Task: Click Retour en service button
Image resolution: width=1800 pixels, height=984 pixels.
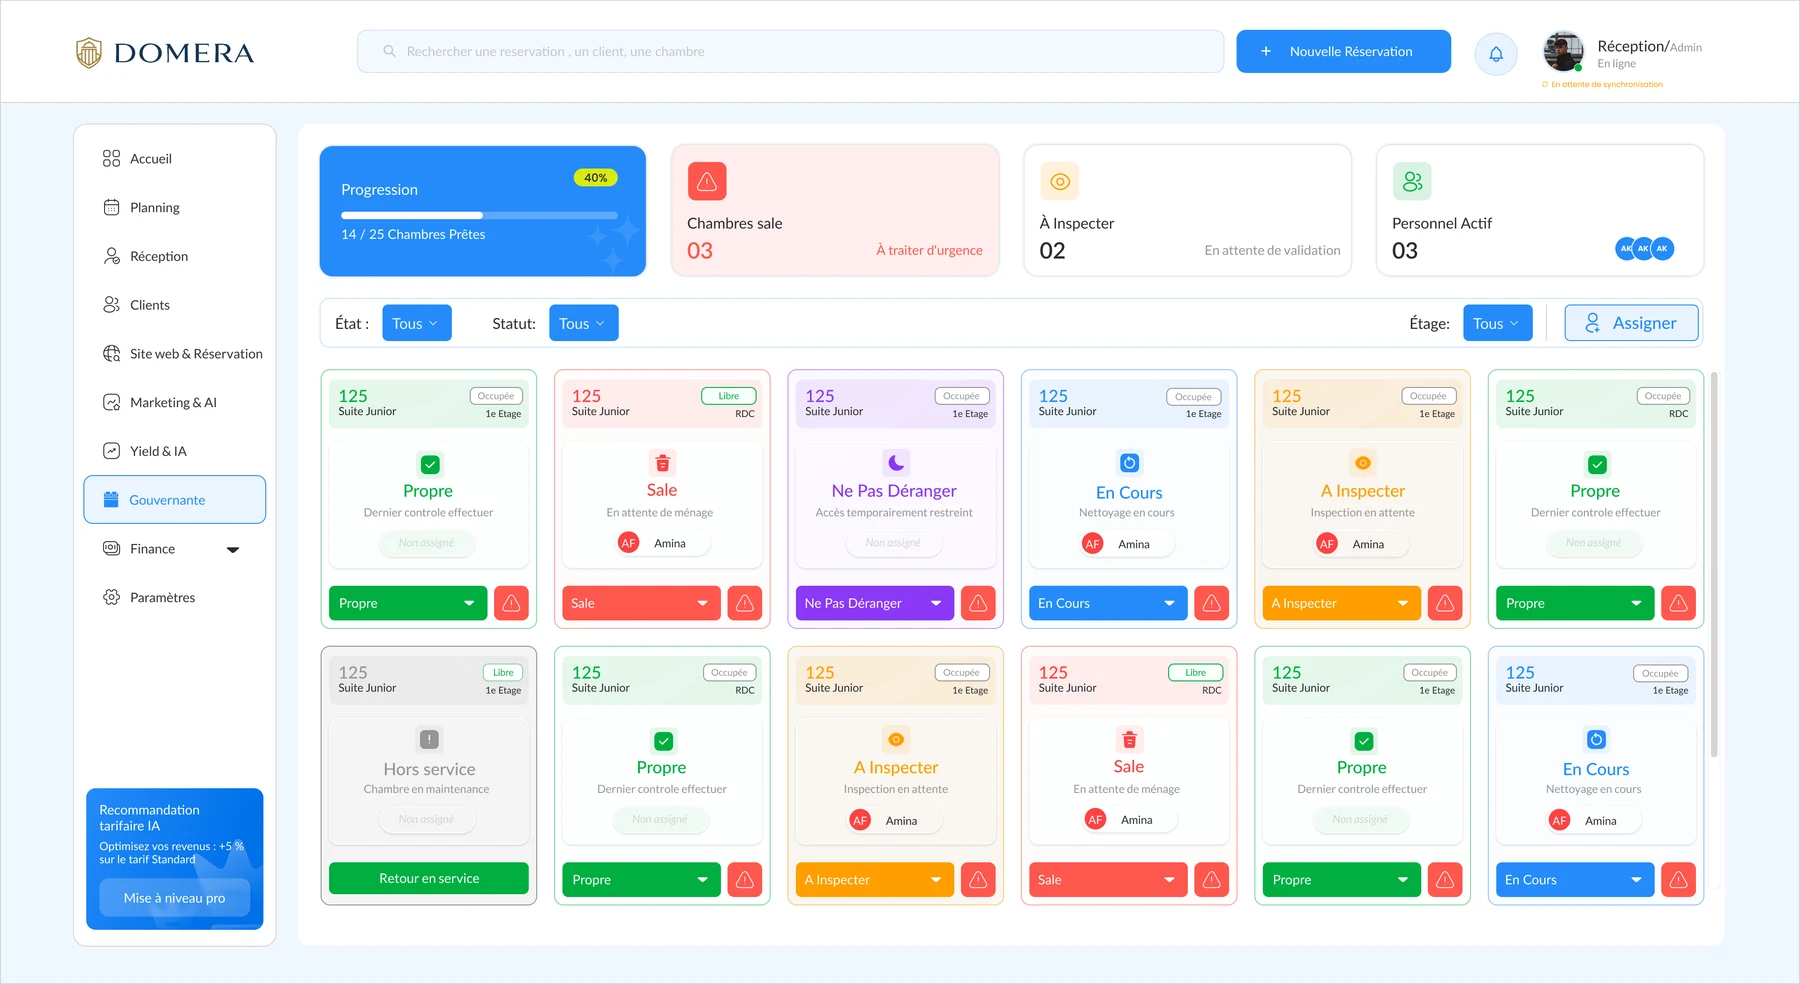Action: (x=429, y=878)
